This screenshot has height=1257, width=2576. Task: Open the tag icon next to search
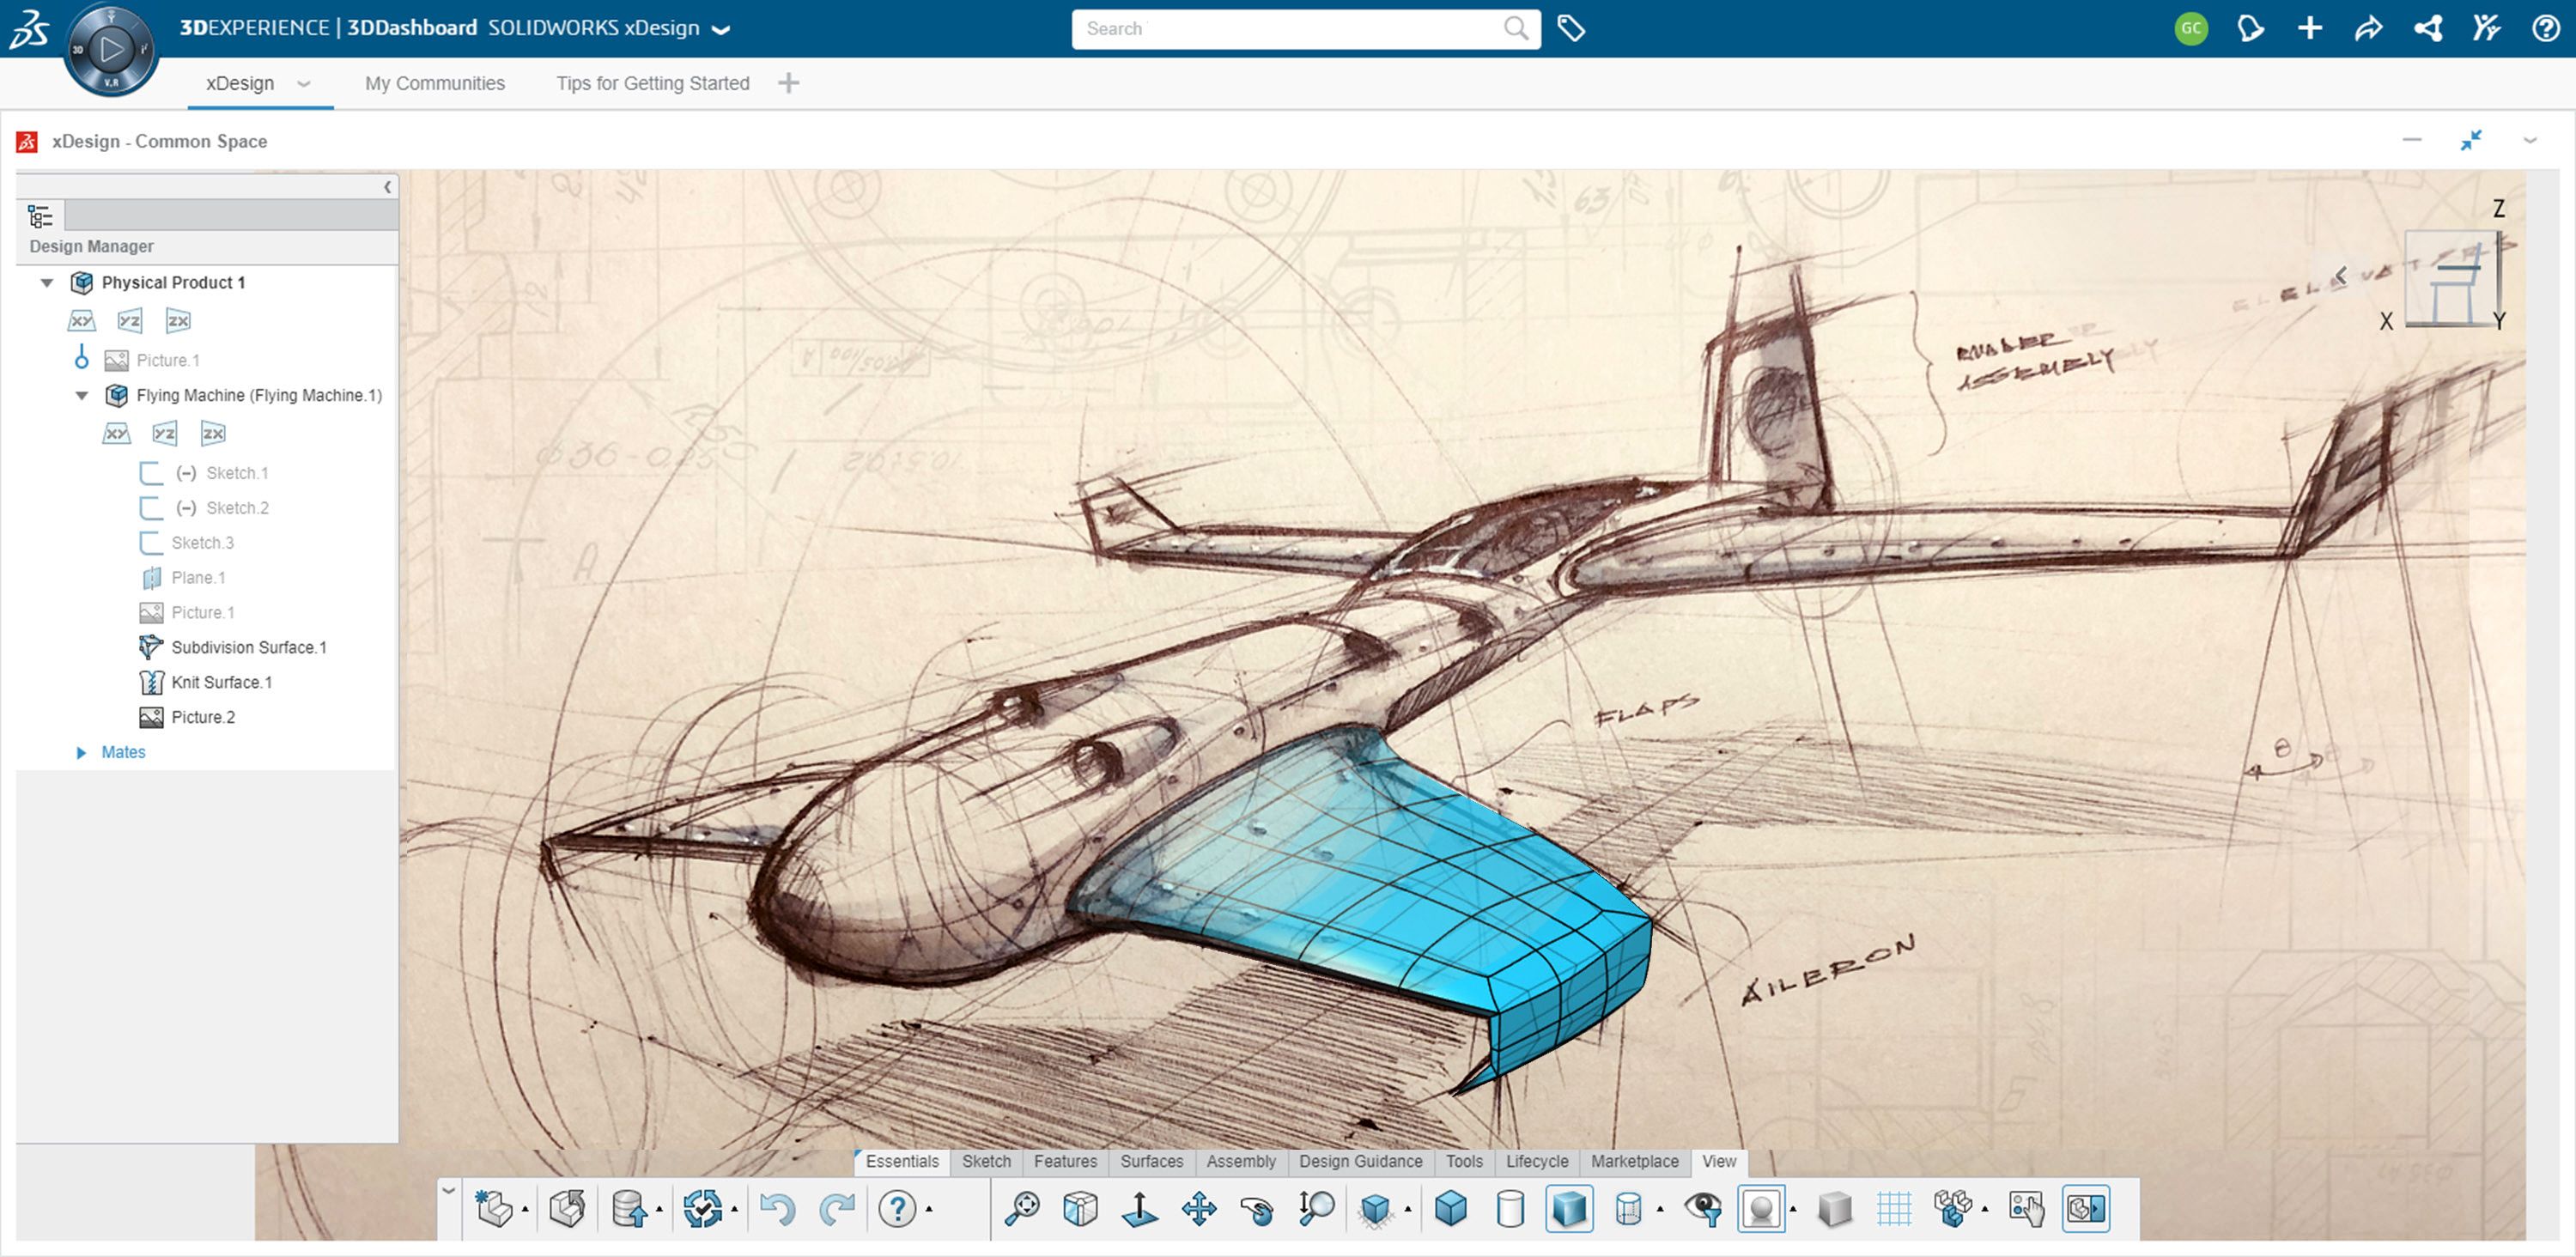point(1571,28)
